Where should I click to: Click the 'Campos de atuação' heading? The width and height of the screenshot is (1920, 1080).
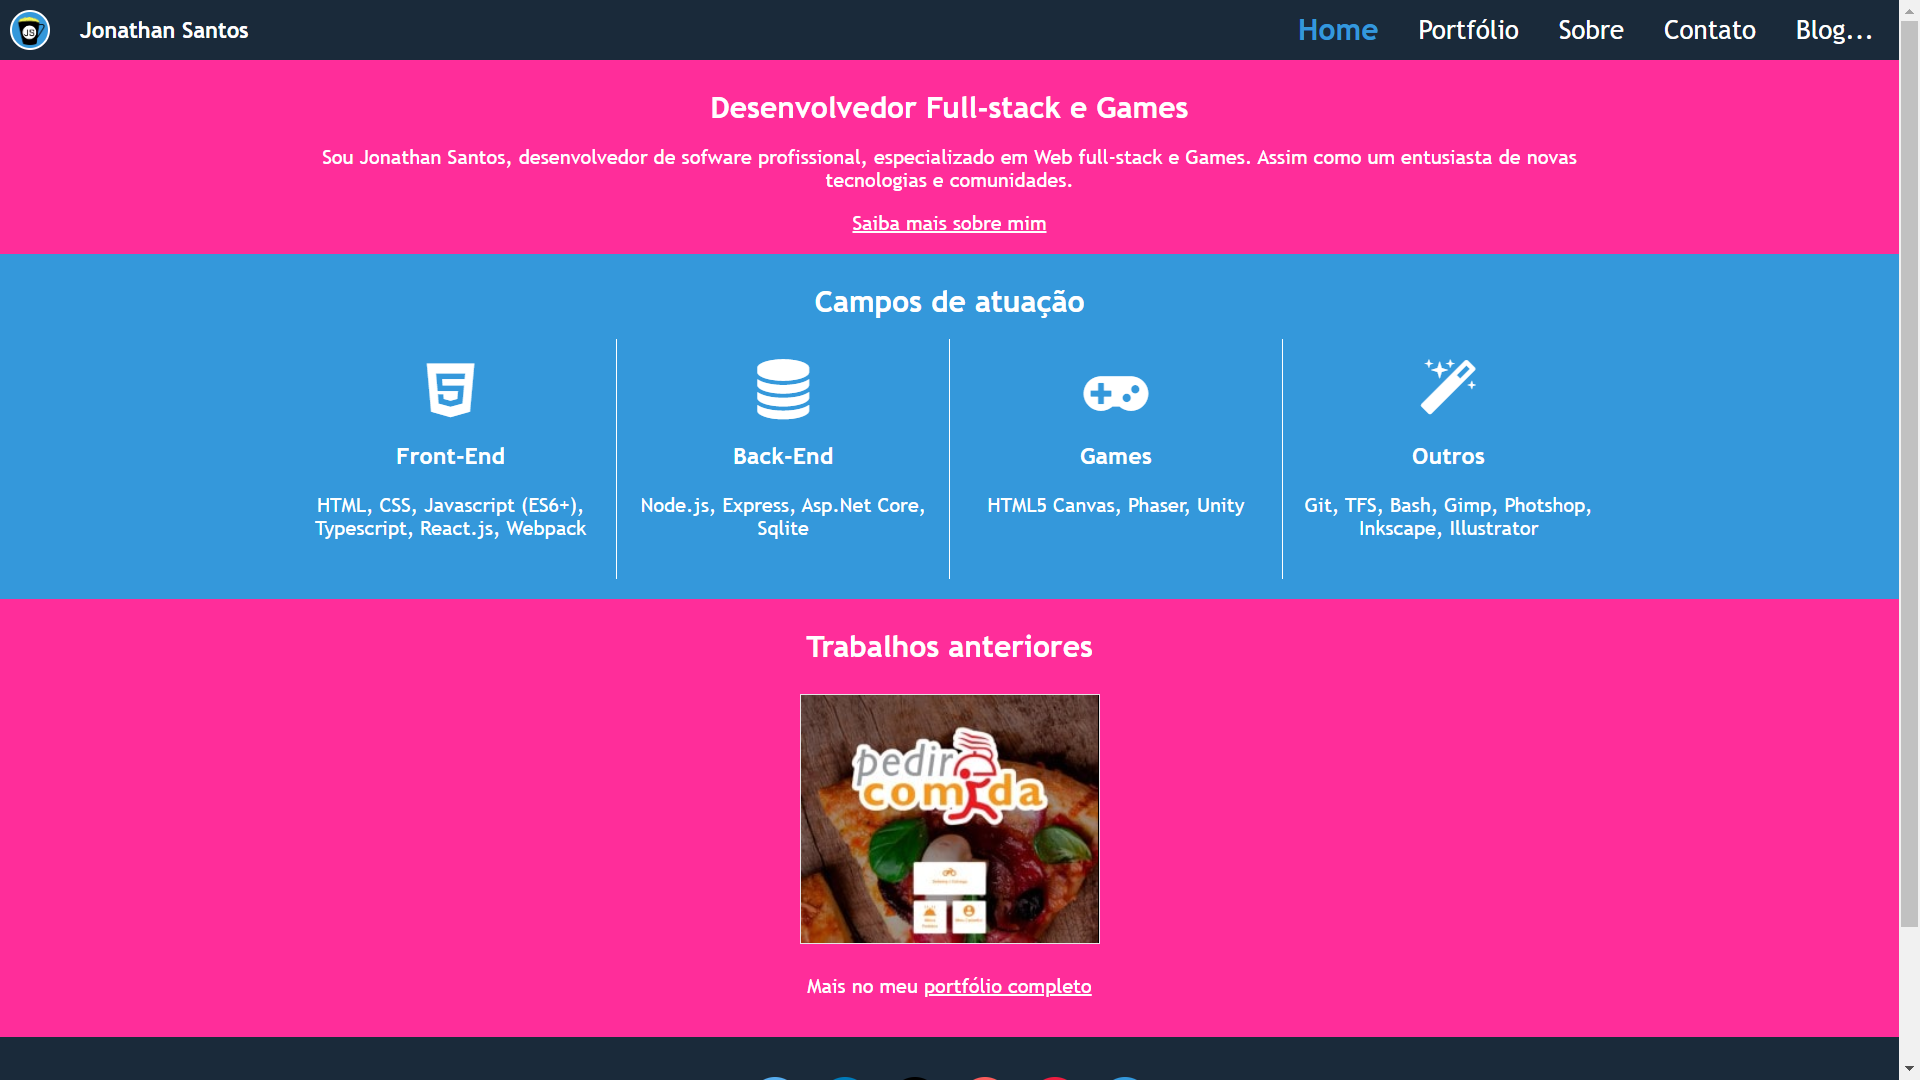tap(949, 302)
